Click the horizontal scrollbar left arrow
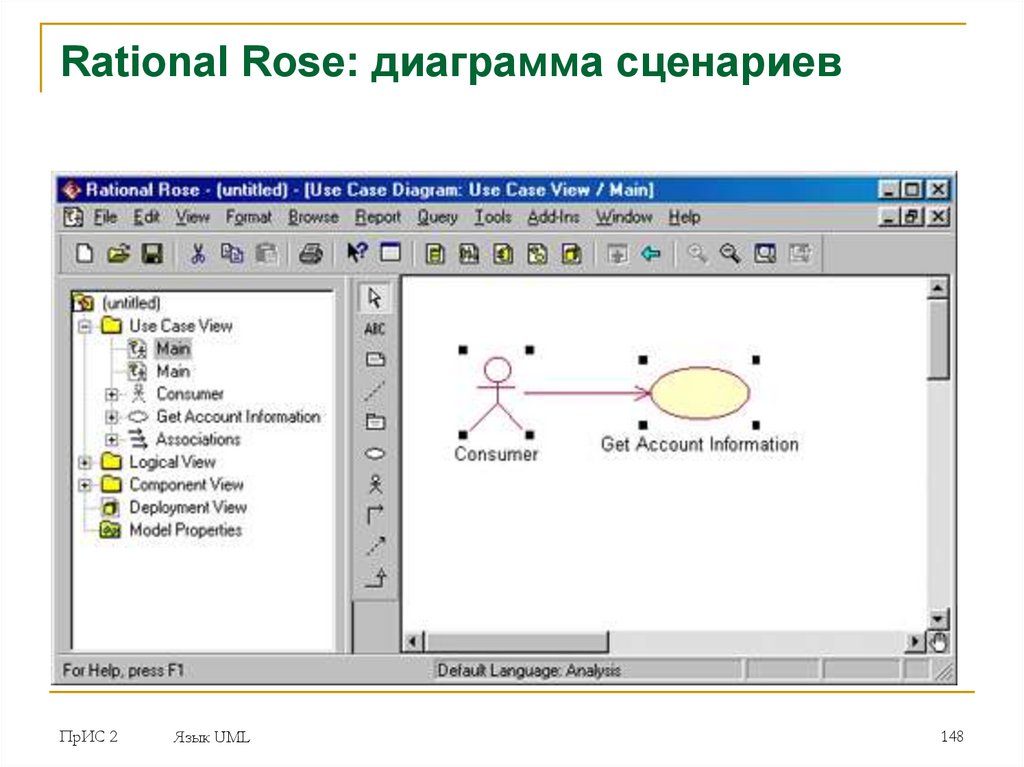 (413, 642)
